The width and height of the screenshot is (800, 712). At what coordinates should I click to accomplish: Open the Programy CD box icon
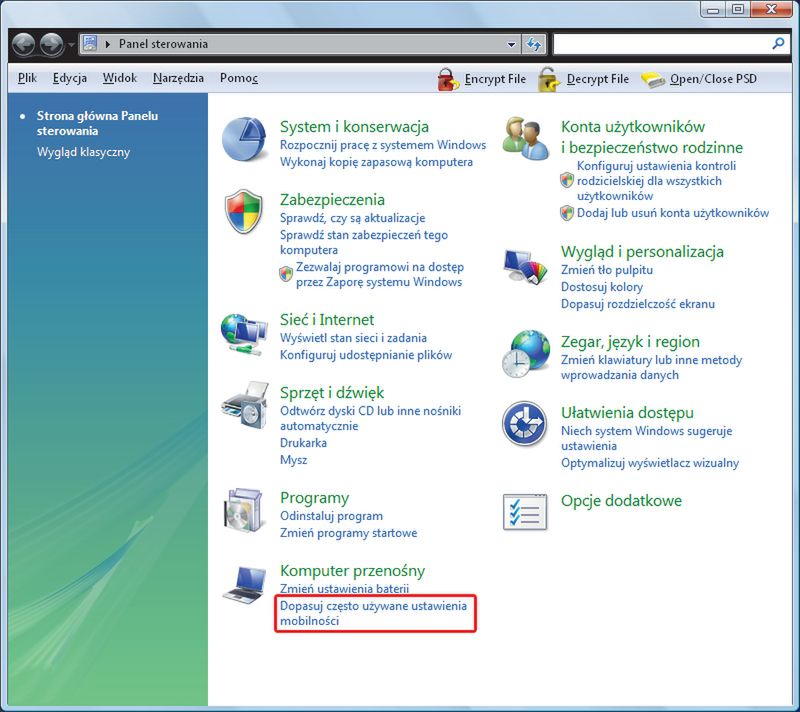tap(245, 510)
